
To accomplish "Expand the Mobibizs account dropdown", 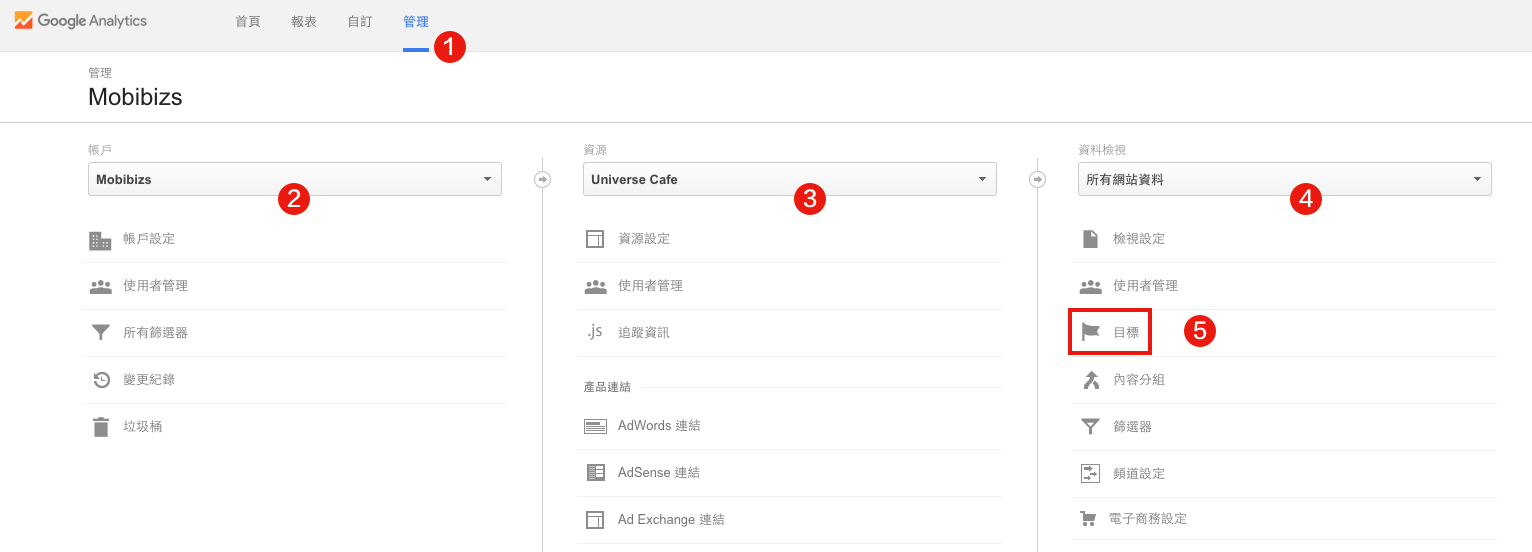I will click(295, 180).
